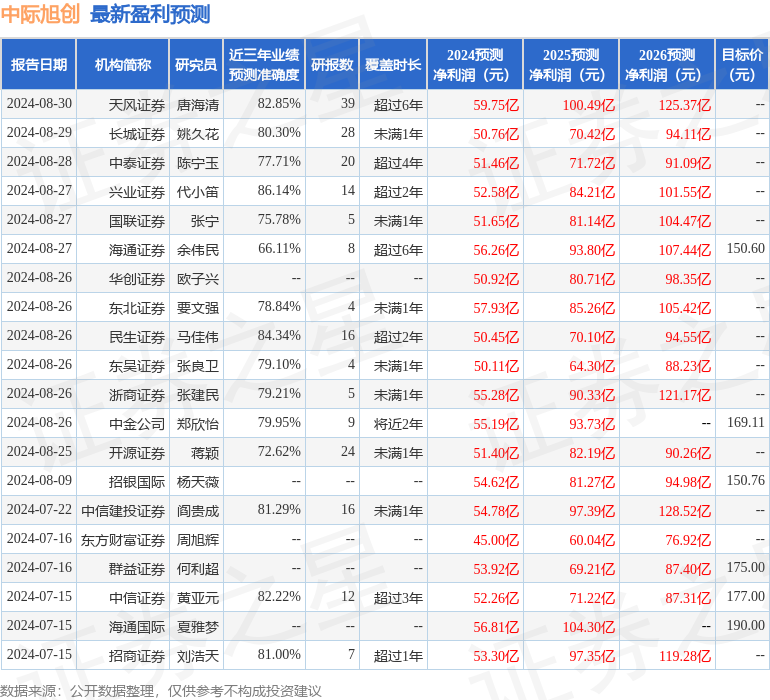Click the 121.17亿 forecast value
Viewport: 770px width, 700px height.
tap(685, 394)
